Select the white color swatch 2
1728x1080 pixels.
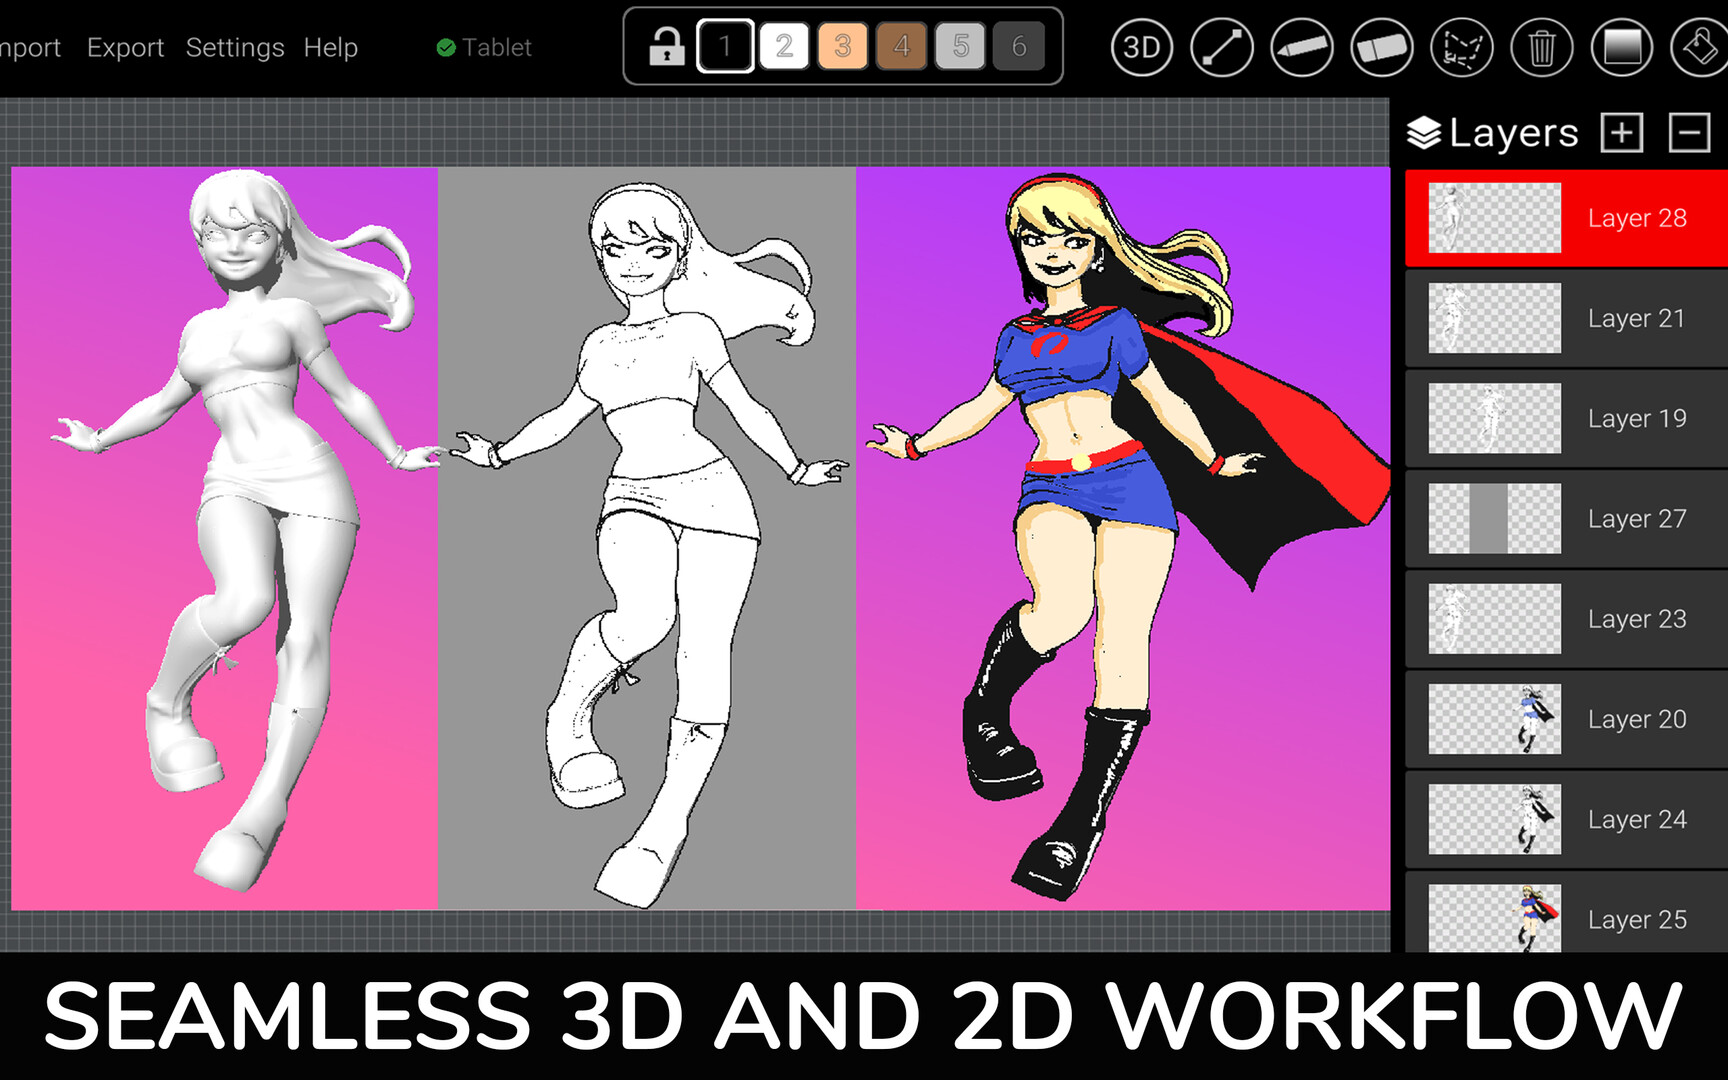coord(783,46)
